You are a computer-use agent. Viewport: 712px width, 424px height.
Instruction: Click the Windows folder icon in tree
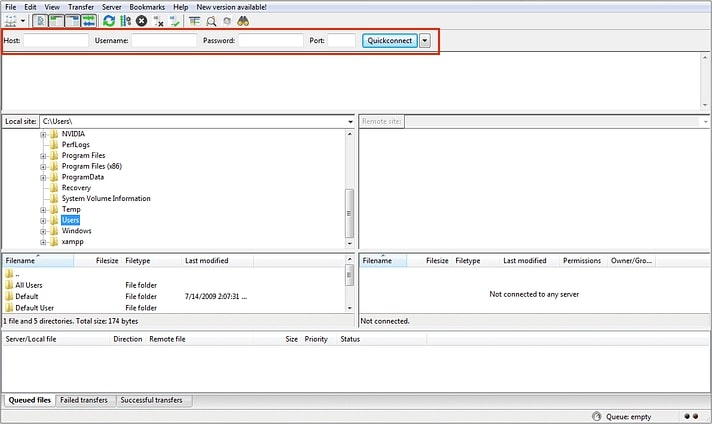pyautogui.click(x=54, y=231)
